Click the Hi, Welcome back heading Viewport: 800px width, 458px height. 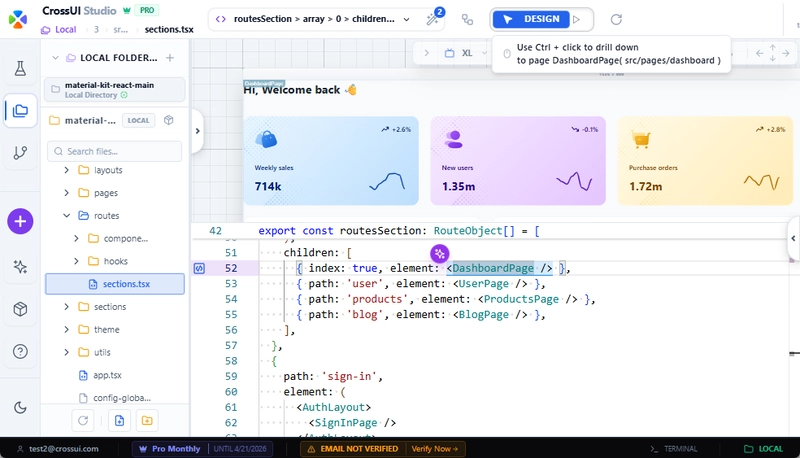[x=300, y=90]
